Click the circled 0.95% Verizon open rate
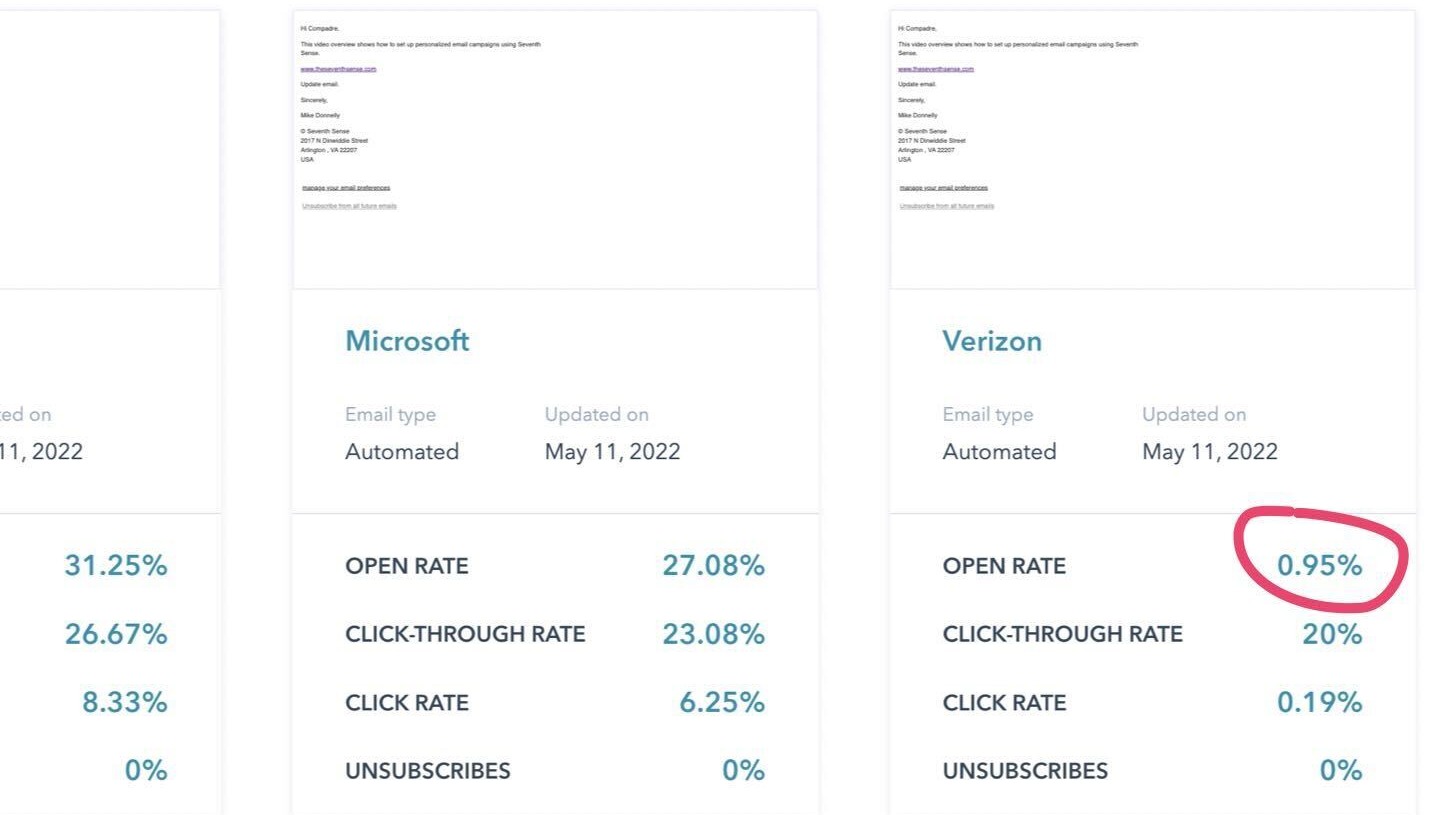 coord(1319,566)
